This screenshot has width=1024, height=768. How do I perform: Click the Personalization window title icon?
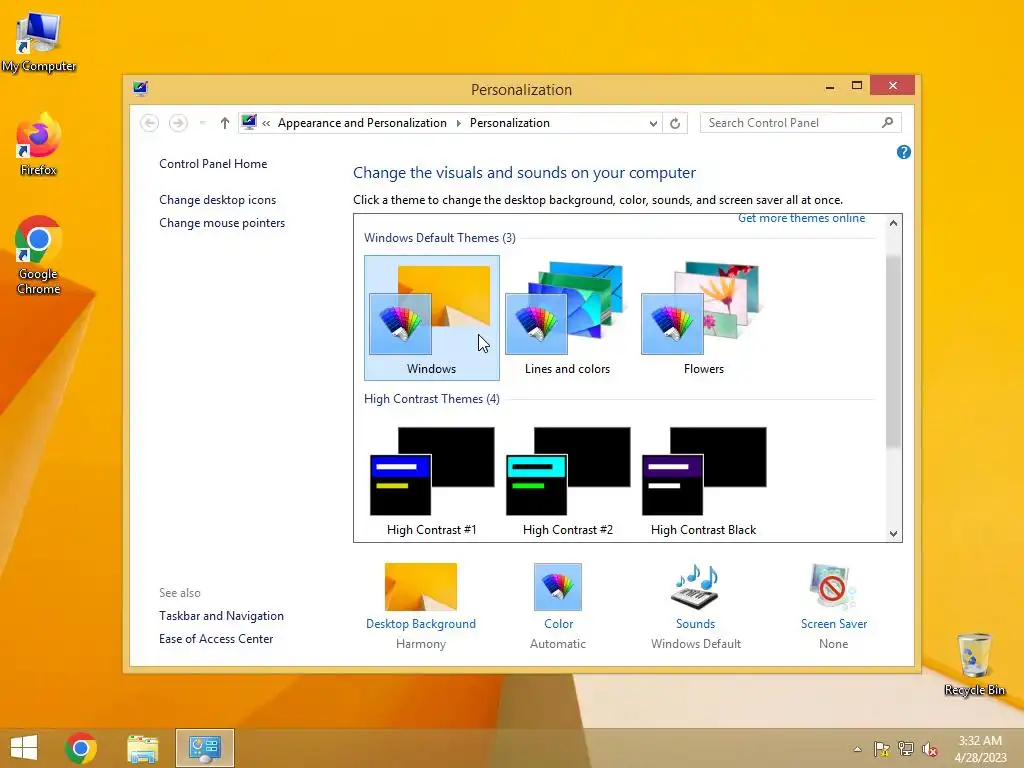point(140,88)
